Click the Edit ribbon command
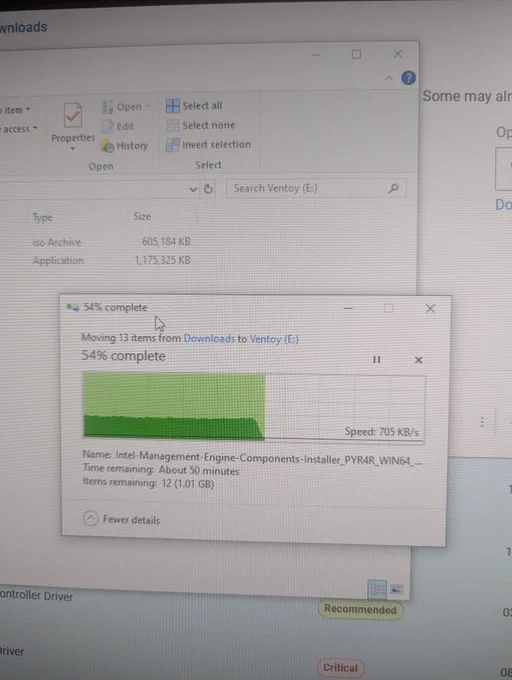This screenshot has height=680, width=512. click(x=118, y=127)
